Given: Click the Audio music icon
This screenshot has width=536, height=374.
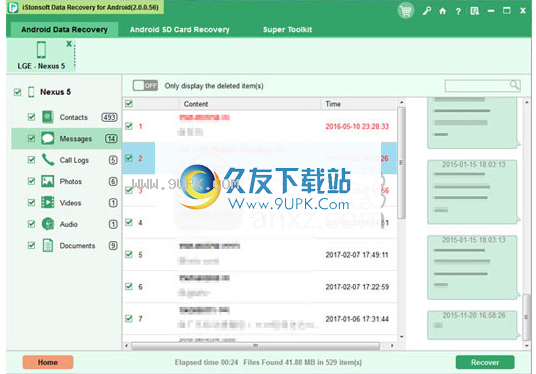Looking at the screenshot, I should pos(48,224).
